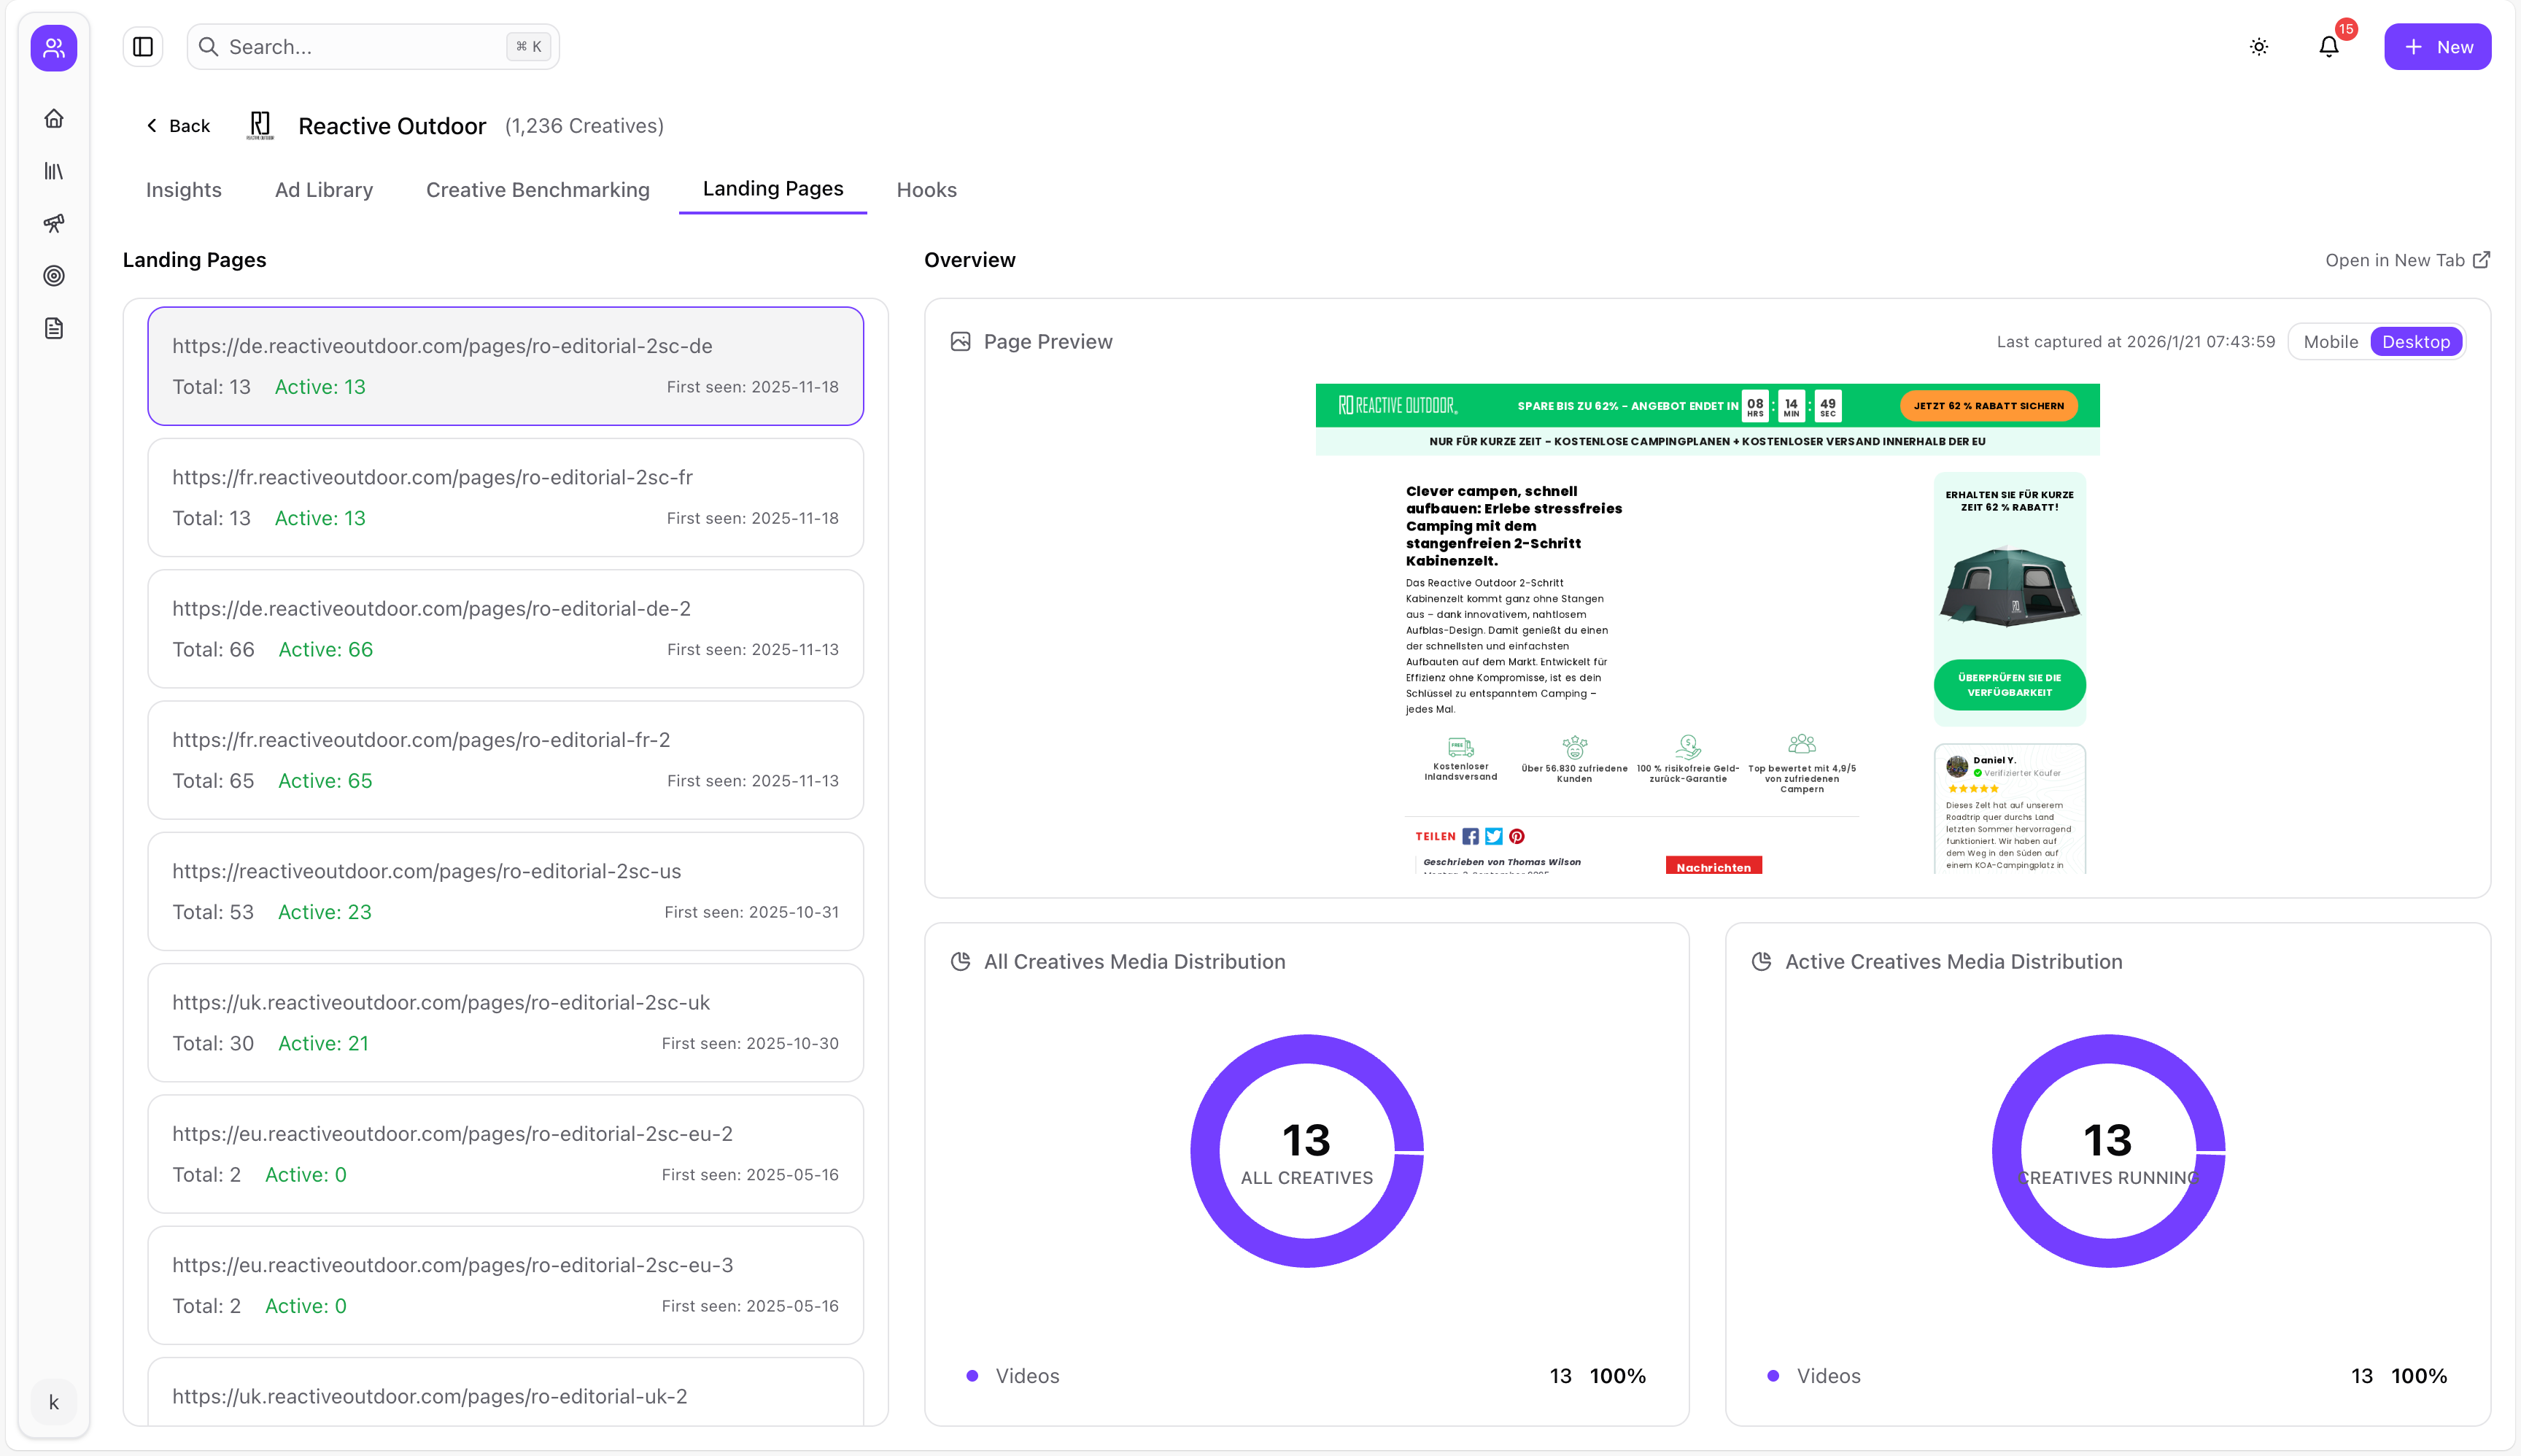Click Open in New Tab link
This screenshot has width=2521, height=1456.
[x=2406, y=260]
